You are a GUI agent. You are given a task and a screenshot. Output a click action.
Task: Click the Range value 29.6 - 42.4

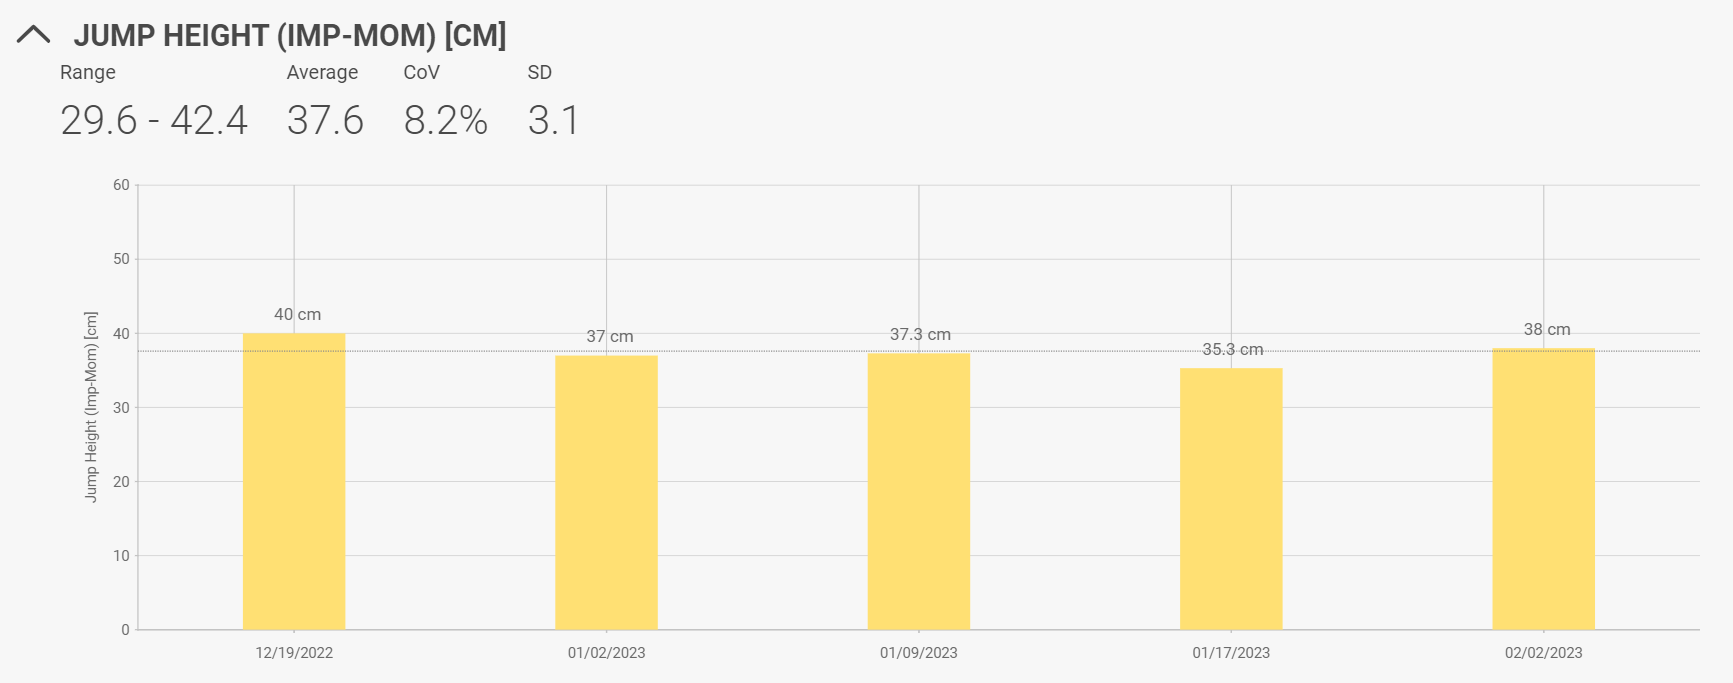pyautogui.click(x=154, y=121)
